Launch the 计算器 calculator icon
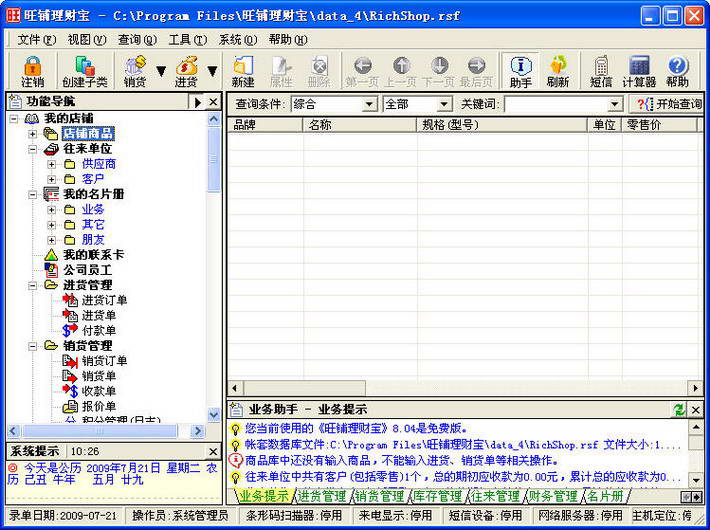Viewport: 710px width, 530px height. tap(639, 71)
